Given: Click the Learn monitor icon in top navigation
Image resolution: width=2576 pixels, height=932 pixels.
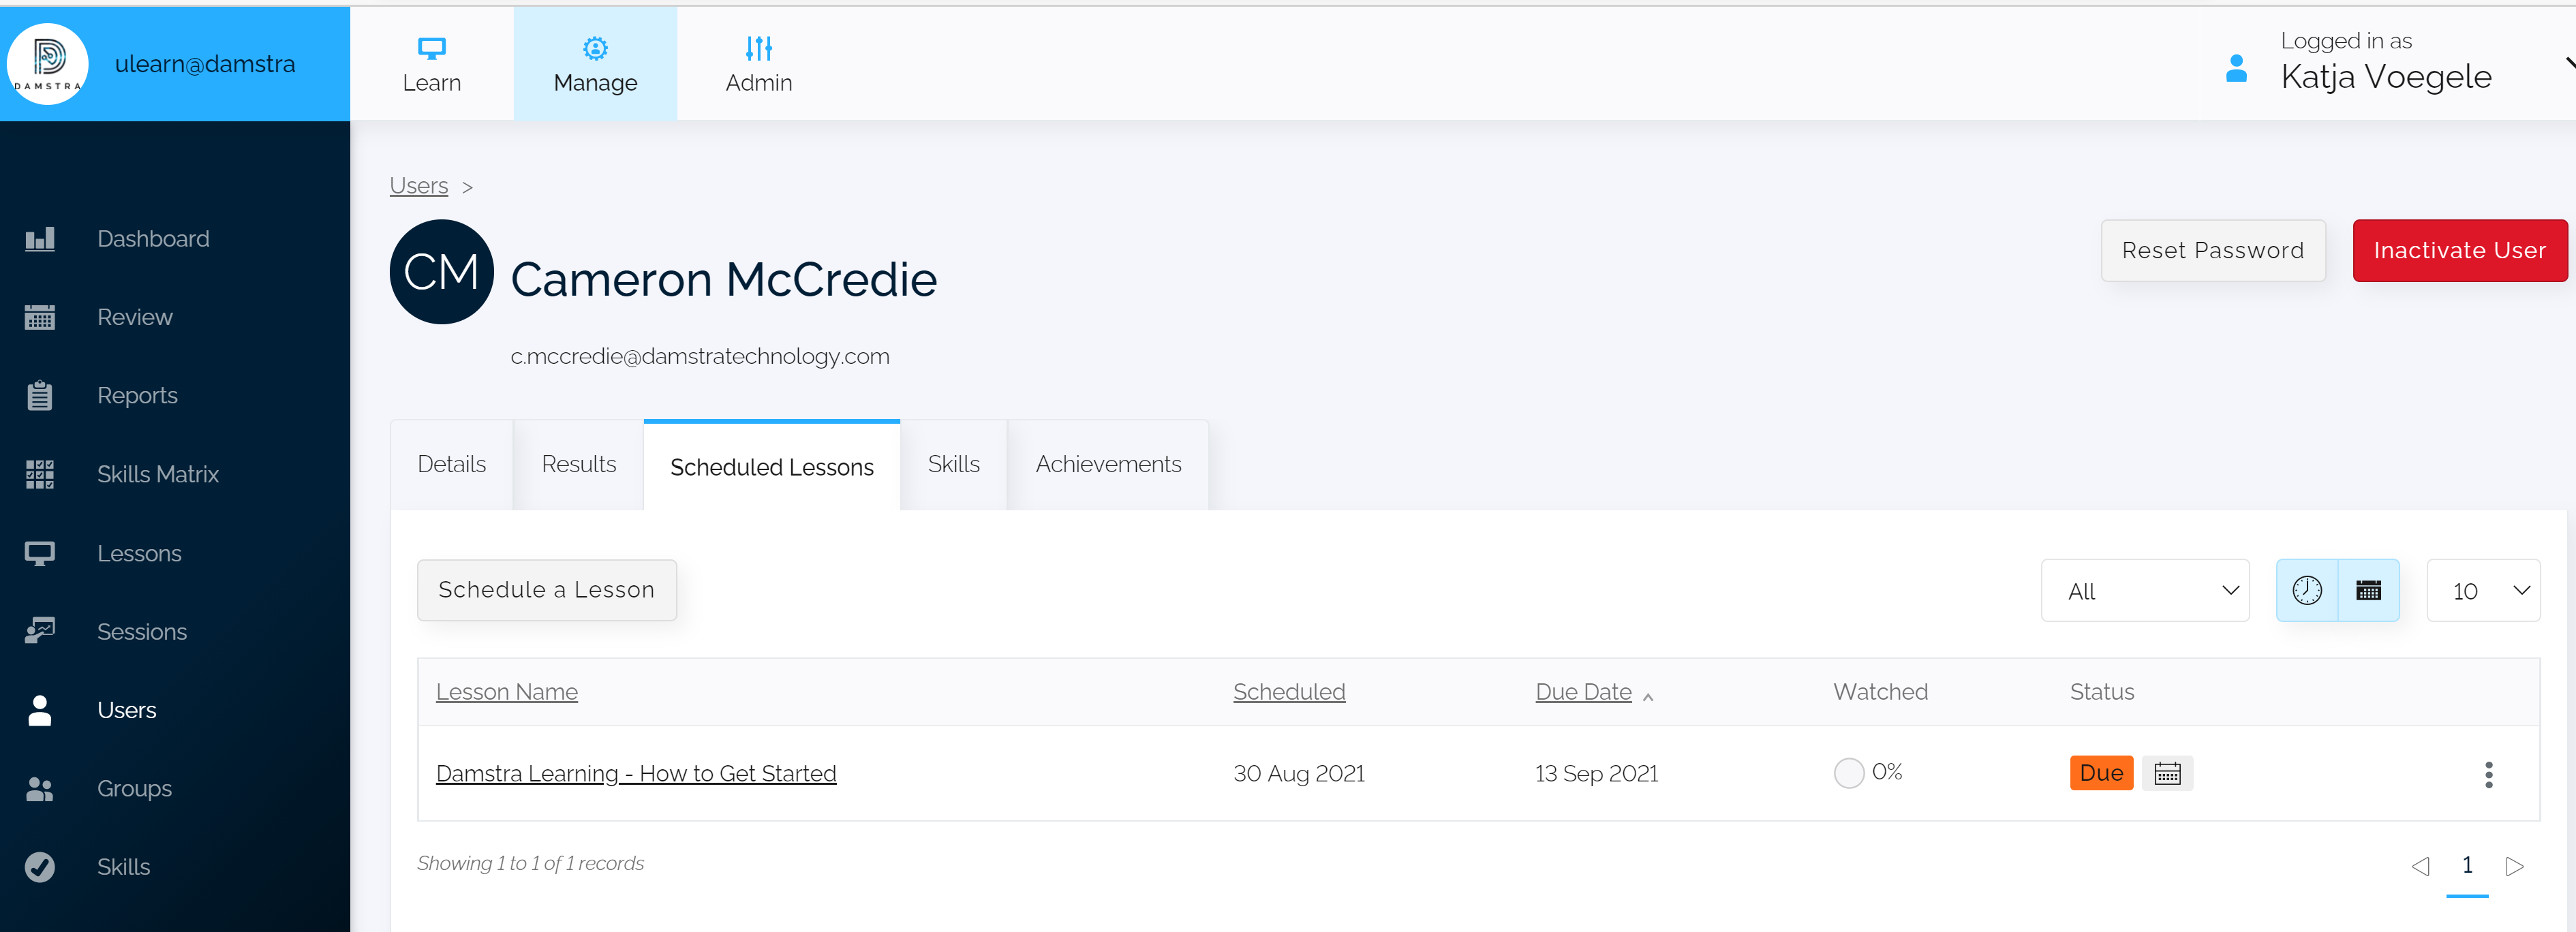Looking at the screenshot, I should point(432,48).
